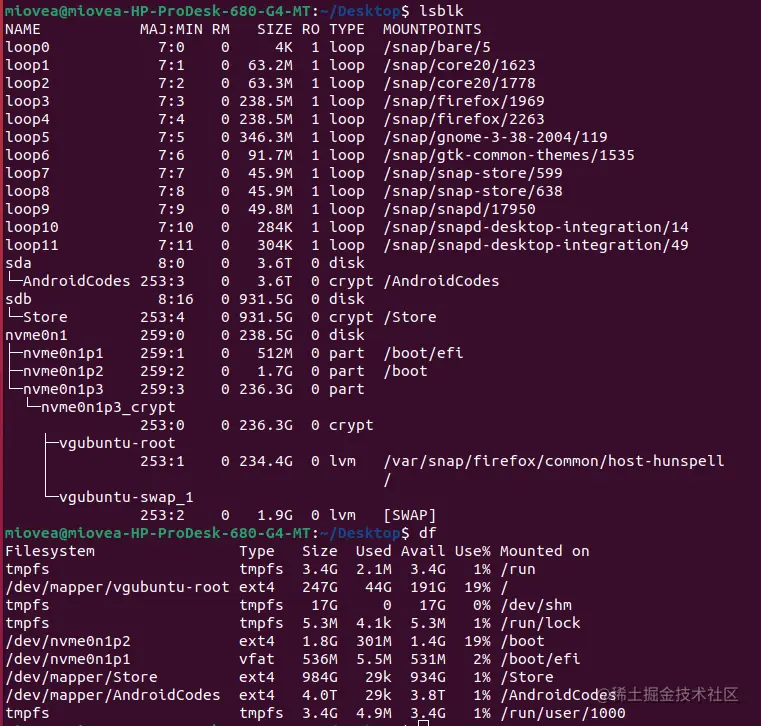Click the 253:3 device number
The width and height of the screenshot is (761, 726).
(x=163, y=280)
